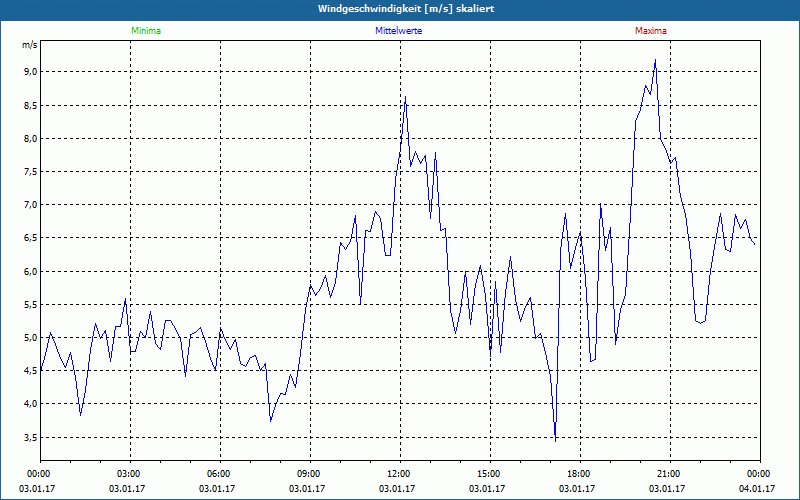This screenshot has height=500, width=800.
Task: Click the 9,0 y-axis value
Action: 31,72
